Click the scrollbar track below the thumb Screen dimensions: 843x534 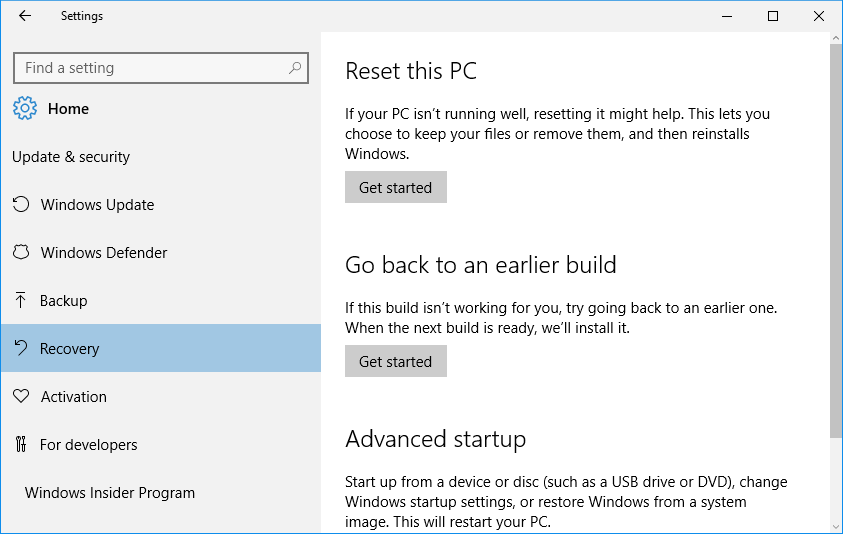(x=836, y=480)
